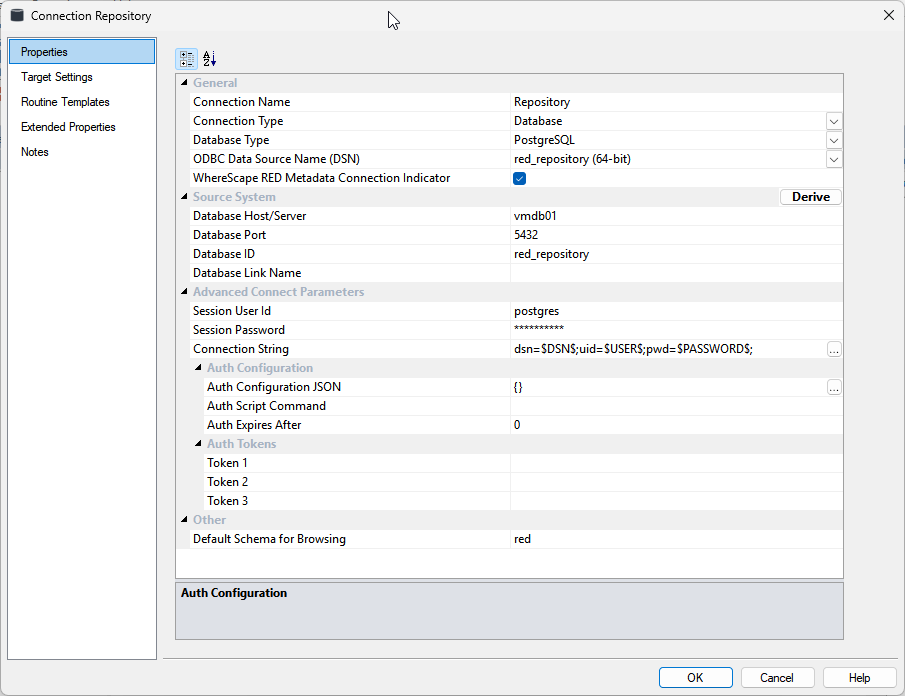
Task: Open the Routine Templates page
Action: tap(65, 102)
